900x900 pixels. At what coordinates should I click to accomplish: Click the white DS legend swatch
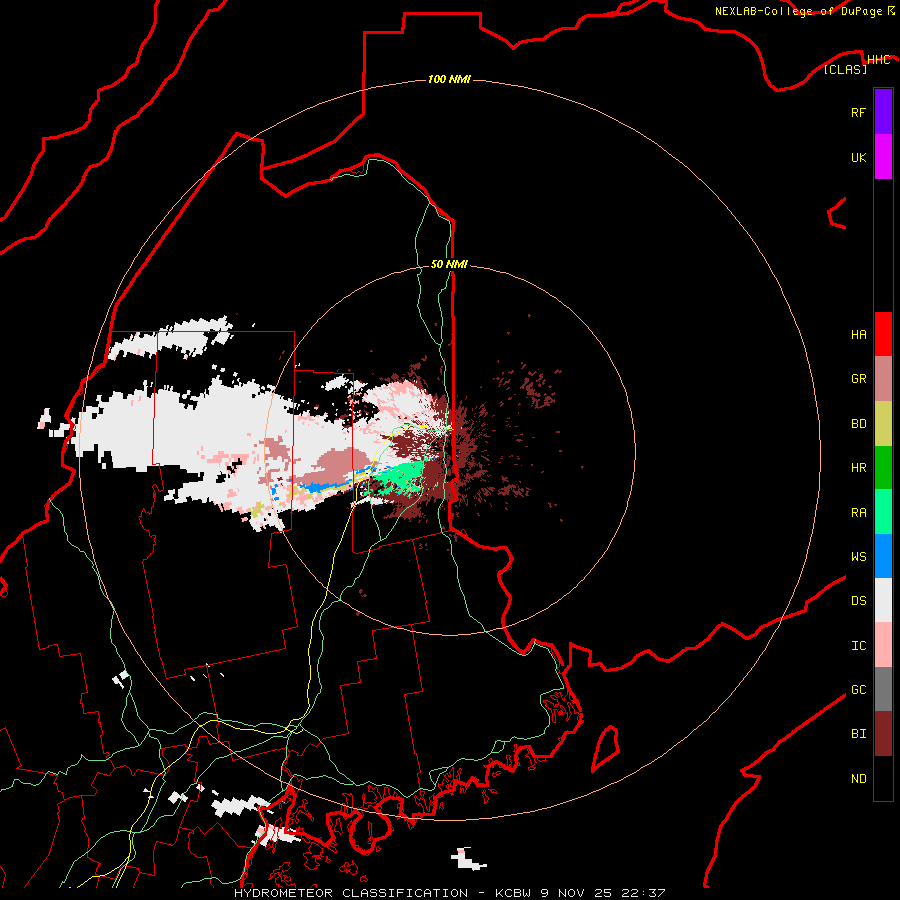[883, 600]
